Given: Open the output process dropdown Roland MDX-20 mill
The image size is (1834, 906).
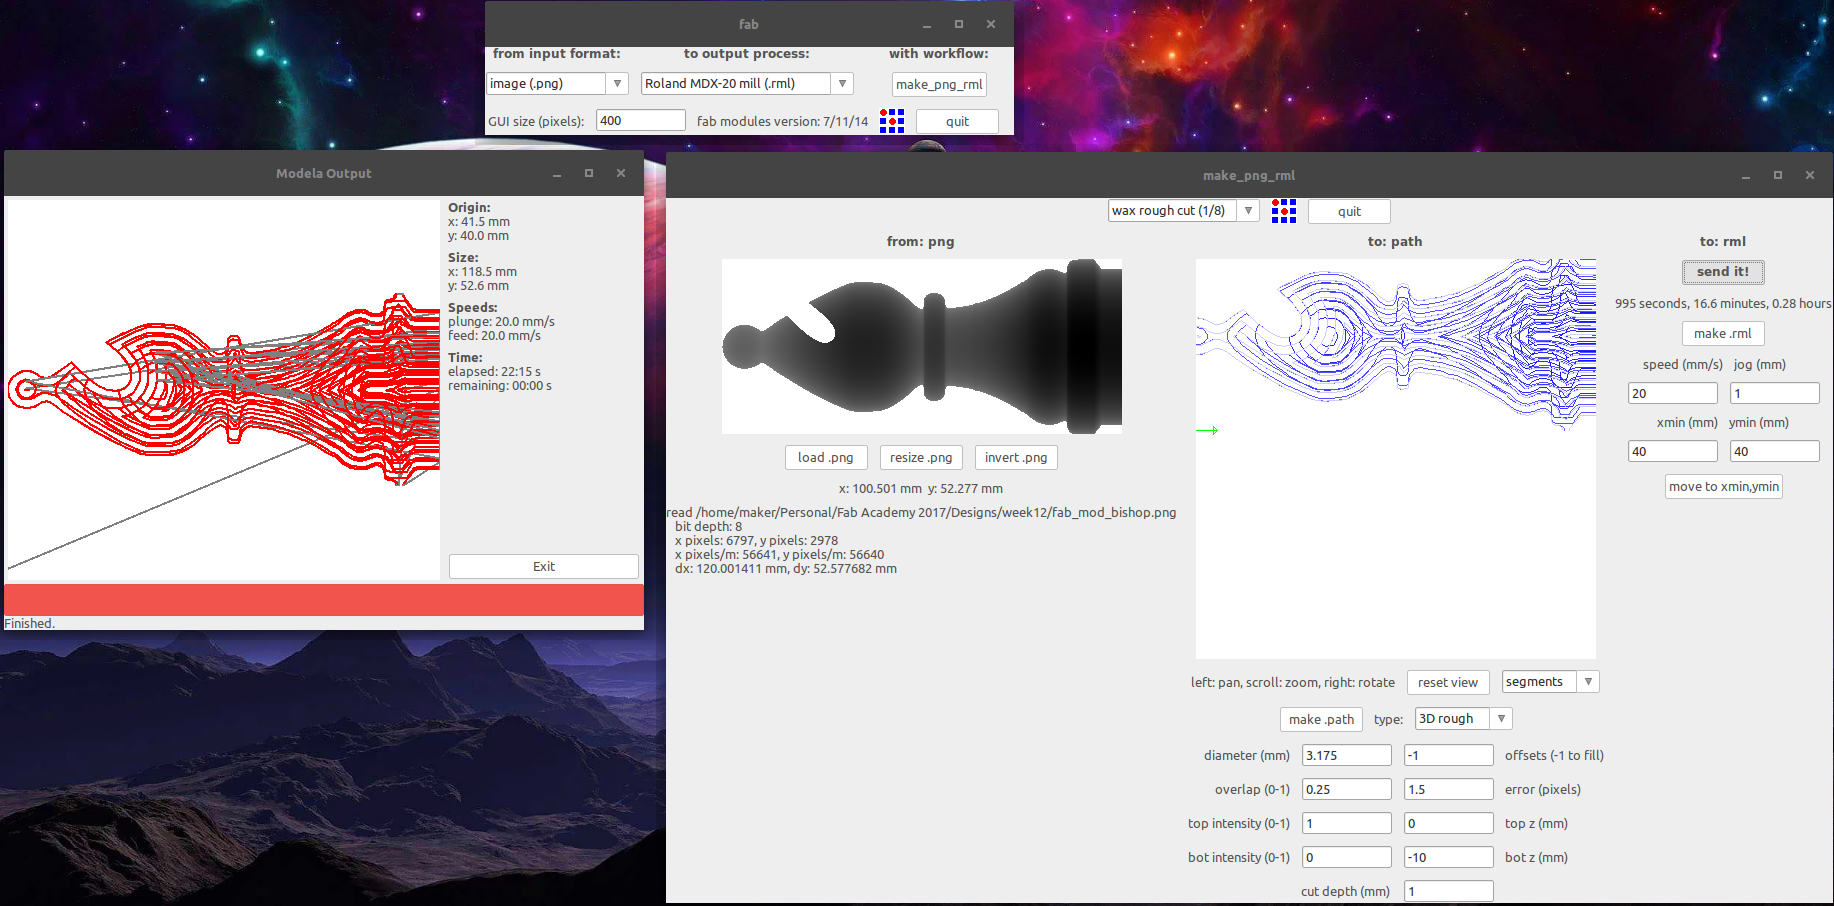Looking at the screenshot, I should [x=747, y=84].
